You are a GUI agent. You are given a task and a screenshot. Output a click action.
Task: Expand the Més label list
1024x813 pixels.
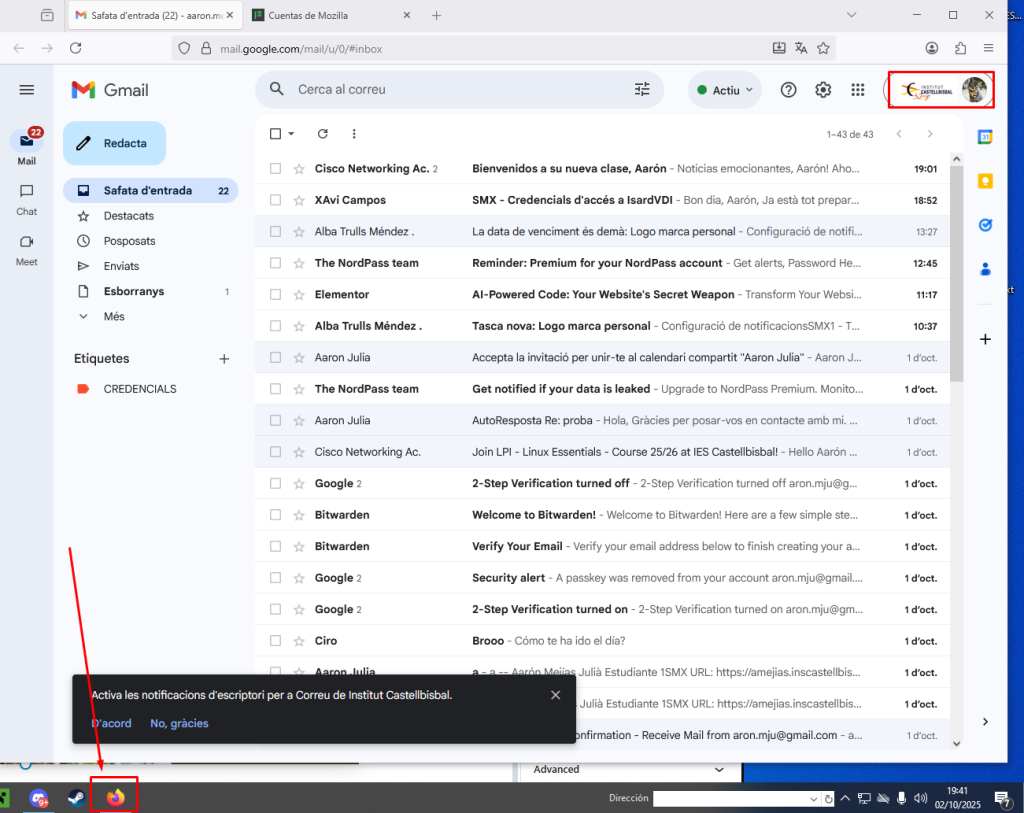(114, 316)
